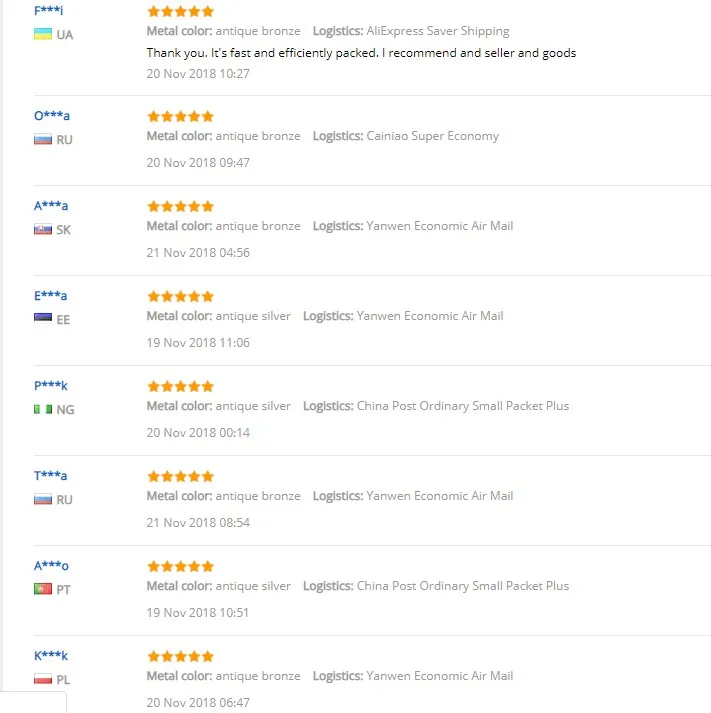Click the Russia flag under O***a
Viewport: 711px width, 713px height.
(x=43, y=139)
